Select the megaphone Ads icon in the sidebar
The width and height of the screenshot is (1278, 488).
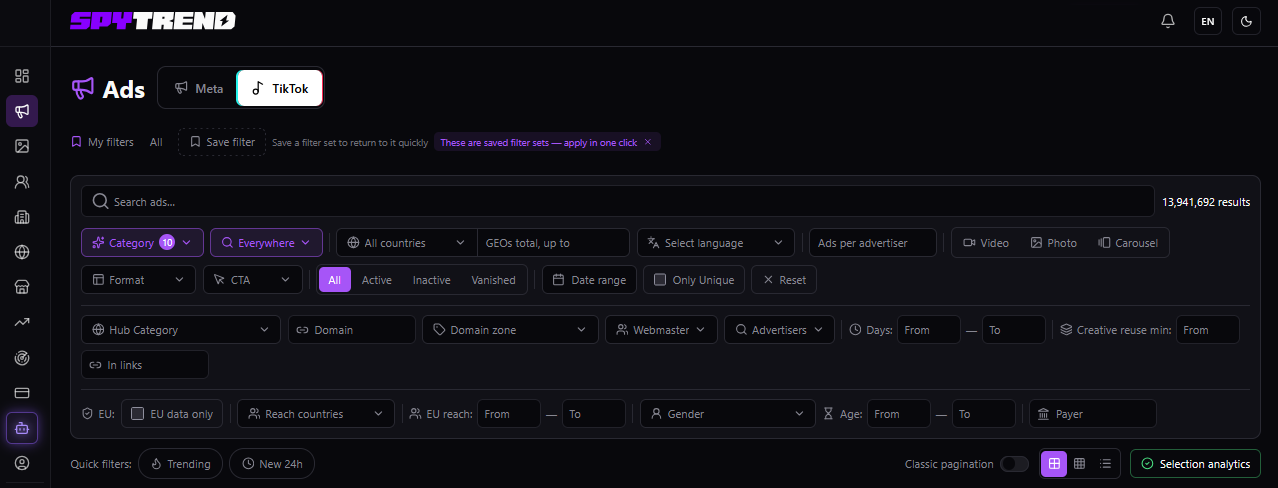tap(22, 111)
